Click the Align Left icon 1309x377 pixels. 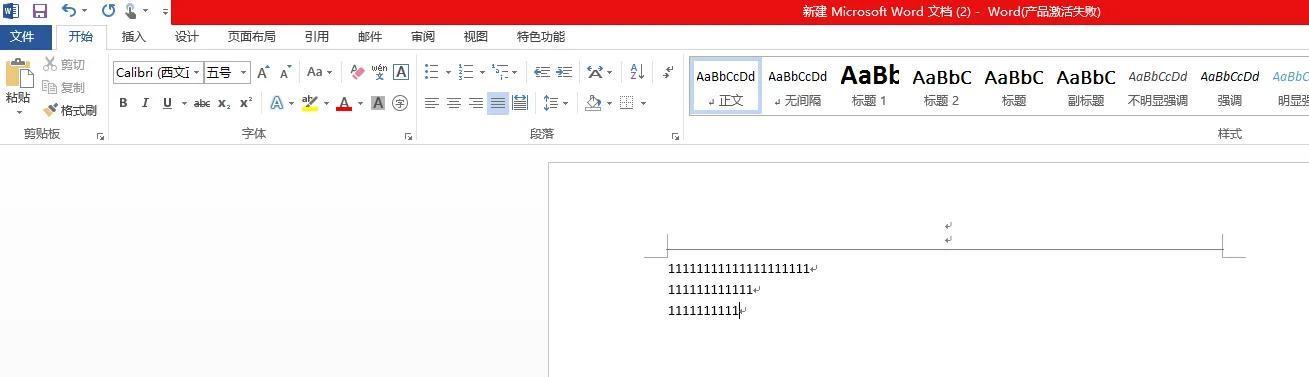point(432,103)
